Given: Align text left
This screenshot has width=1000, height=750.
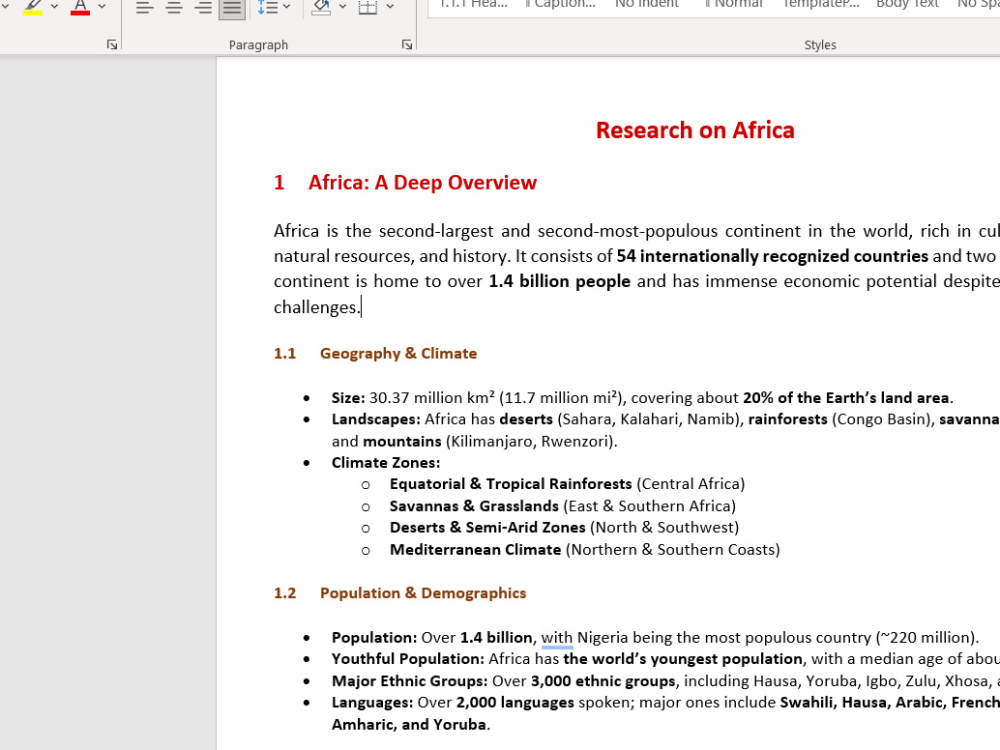Looking at the screenshot, I should coord(145,7).
